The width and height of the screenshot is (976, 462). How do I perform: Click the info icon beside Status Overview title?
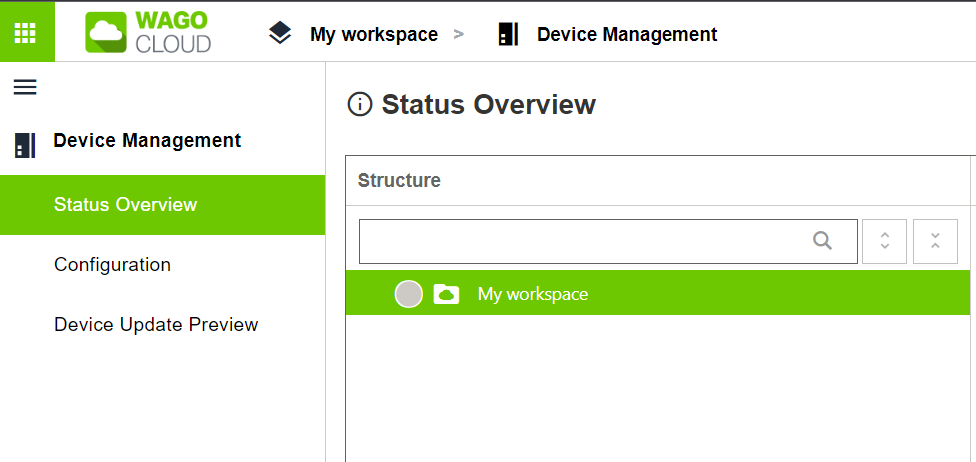360,105
